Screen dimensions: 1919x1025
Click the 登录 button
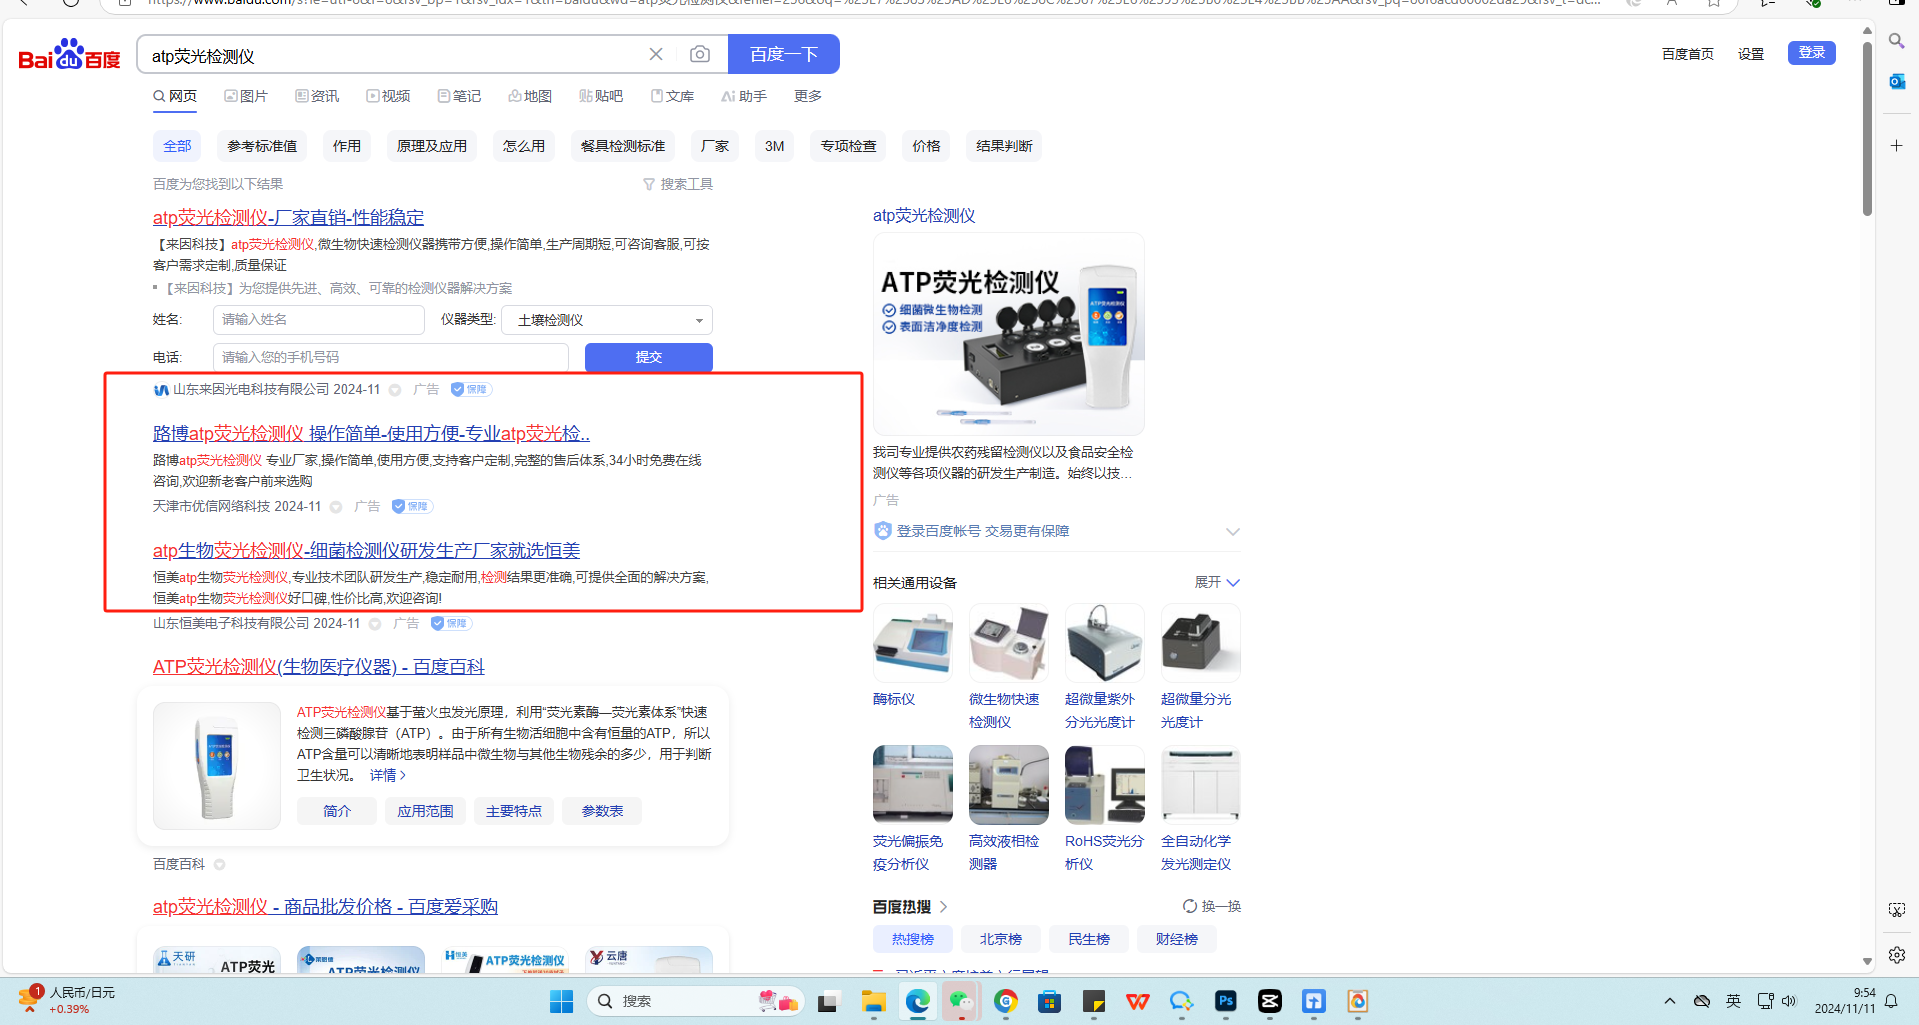coord(1812,53)
